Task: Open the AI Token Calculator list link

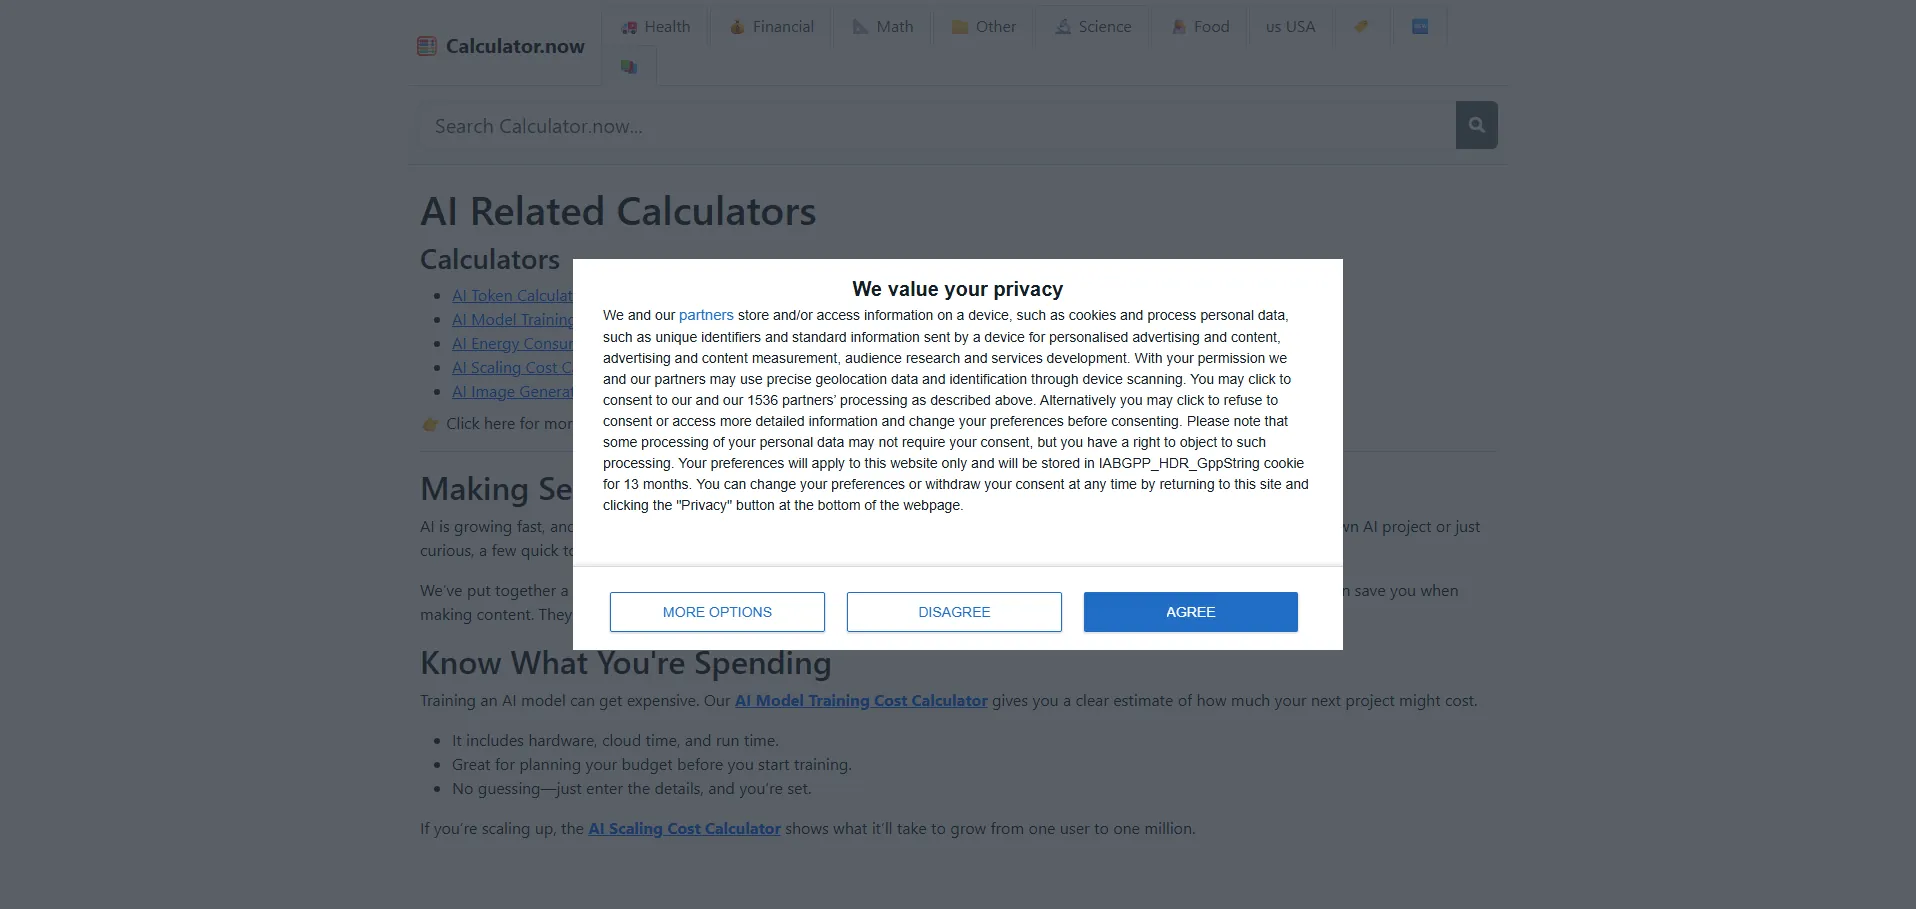Action: click(512, 296)
